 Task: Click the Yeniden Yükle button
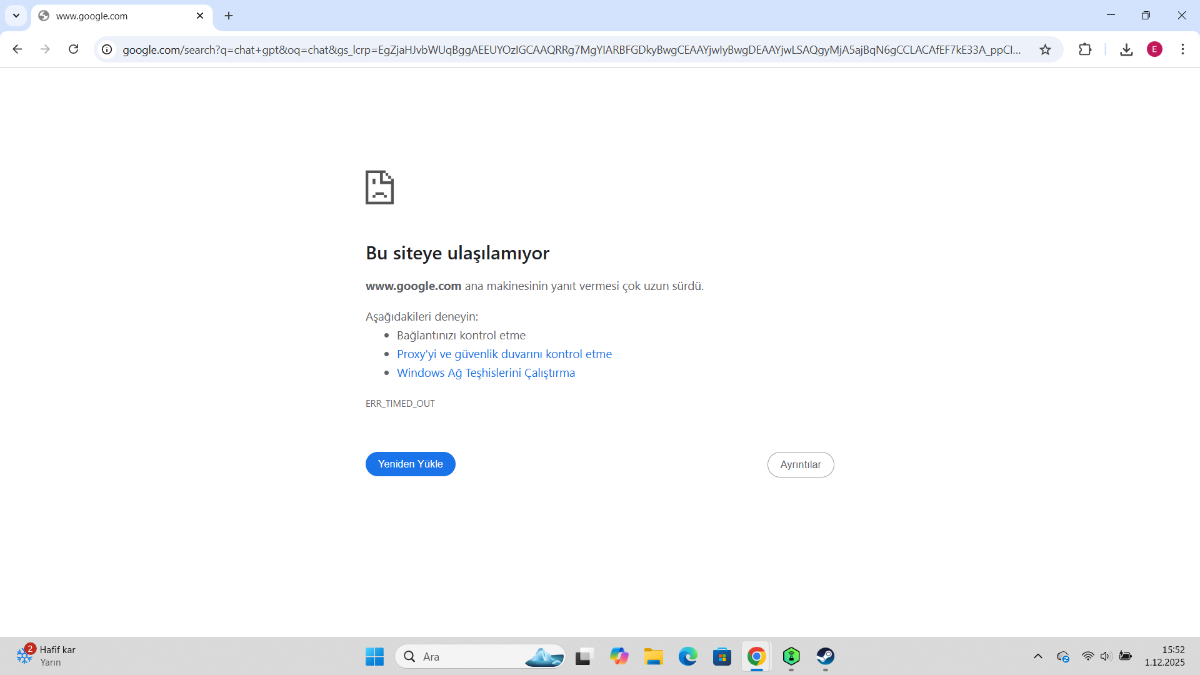(x=410, y=464)
